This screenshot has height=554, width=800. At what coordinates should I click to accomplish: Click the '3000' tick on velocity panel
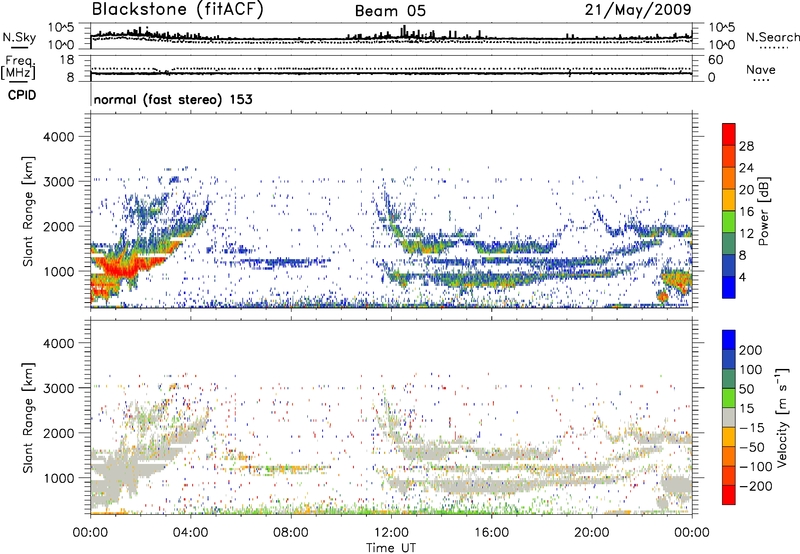[x=58, y=388]
